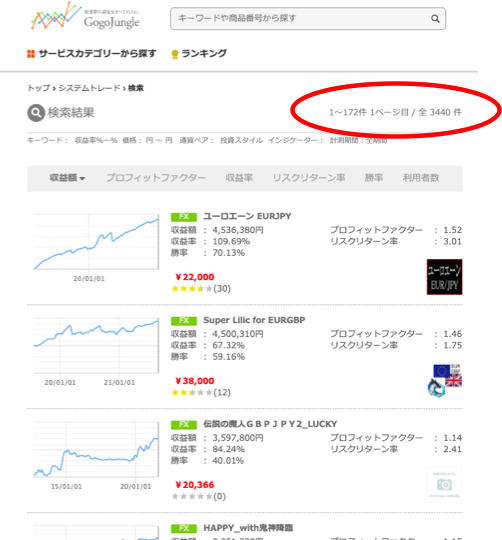Sort results by 利用者数

(421, 178)
